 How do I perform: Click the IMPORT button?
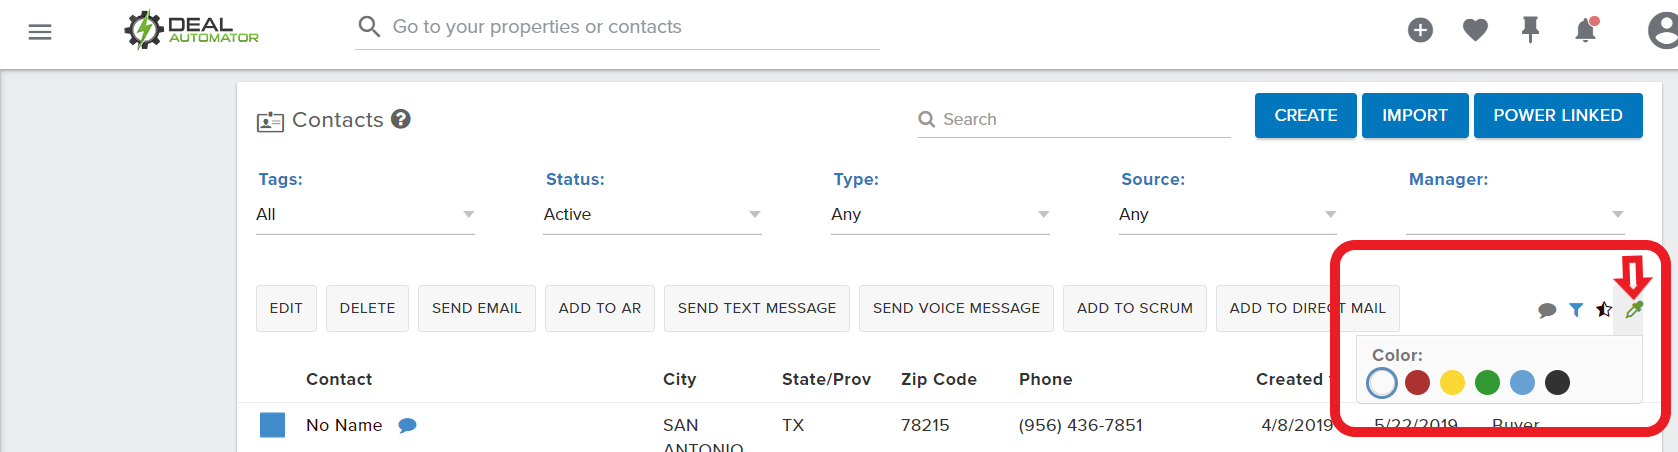pyautogui.click(x=1415, y=115)
